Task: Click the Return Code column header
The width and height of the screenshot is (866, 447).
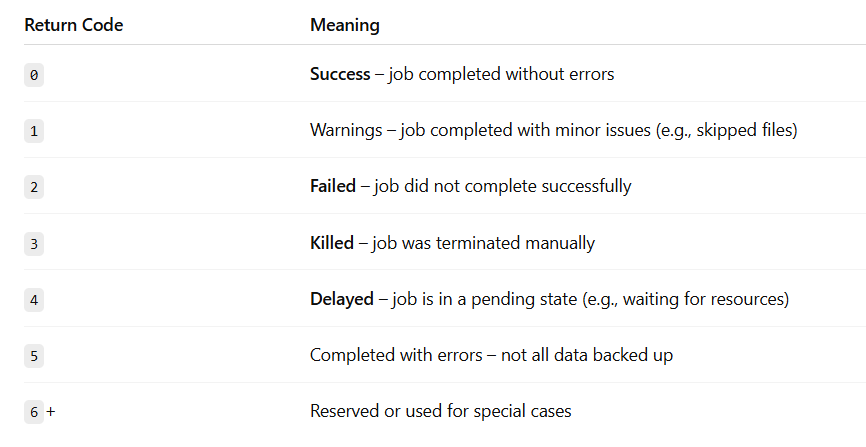Action: click(73, 25)
